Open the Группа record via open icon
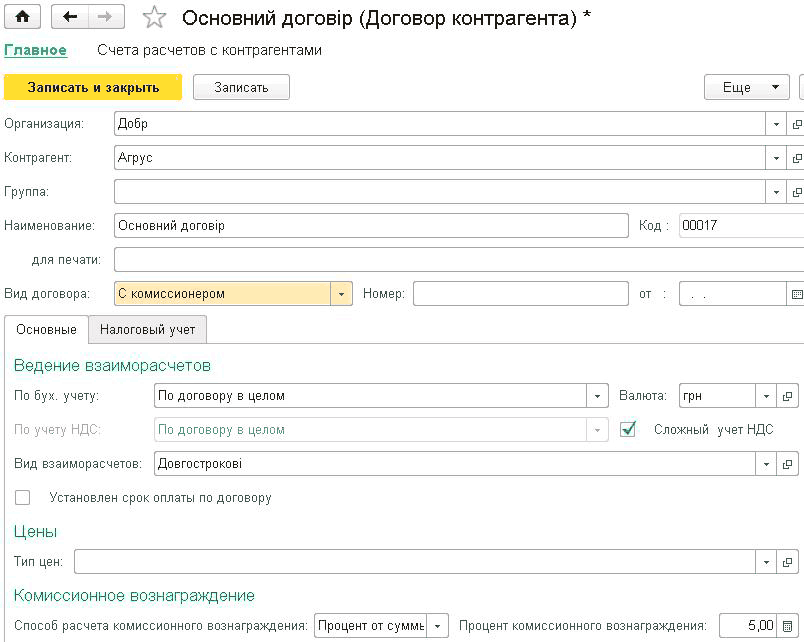 pyautogui.click(x=796, y=192)
